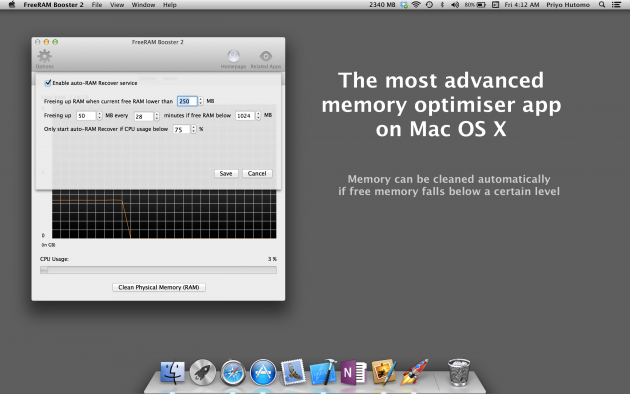The height and width of the screenshot is (394, 630).
Task: Click the CPU usage below field showing 75
Action: coord(182,129)
